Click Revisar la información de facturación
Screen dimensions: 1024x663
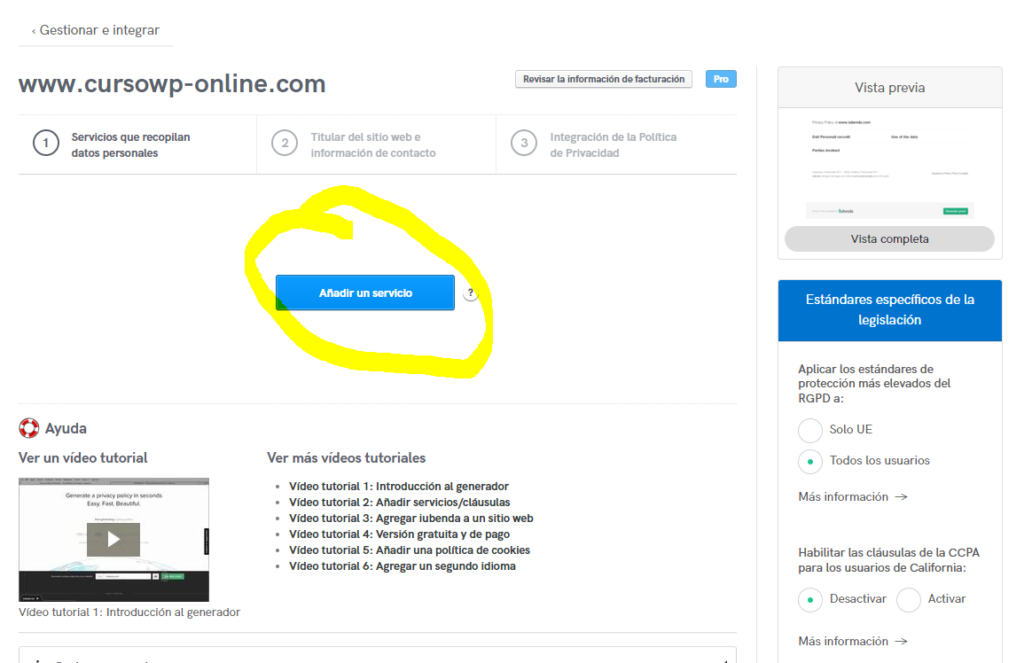tap(603, 79)
